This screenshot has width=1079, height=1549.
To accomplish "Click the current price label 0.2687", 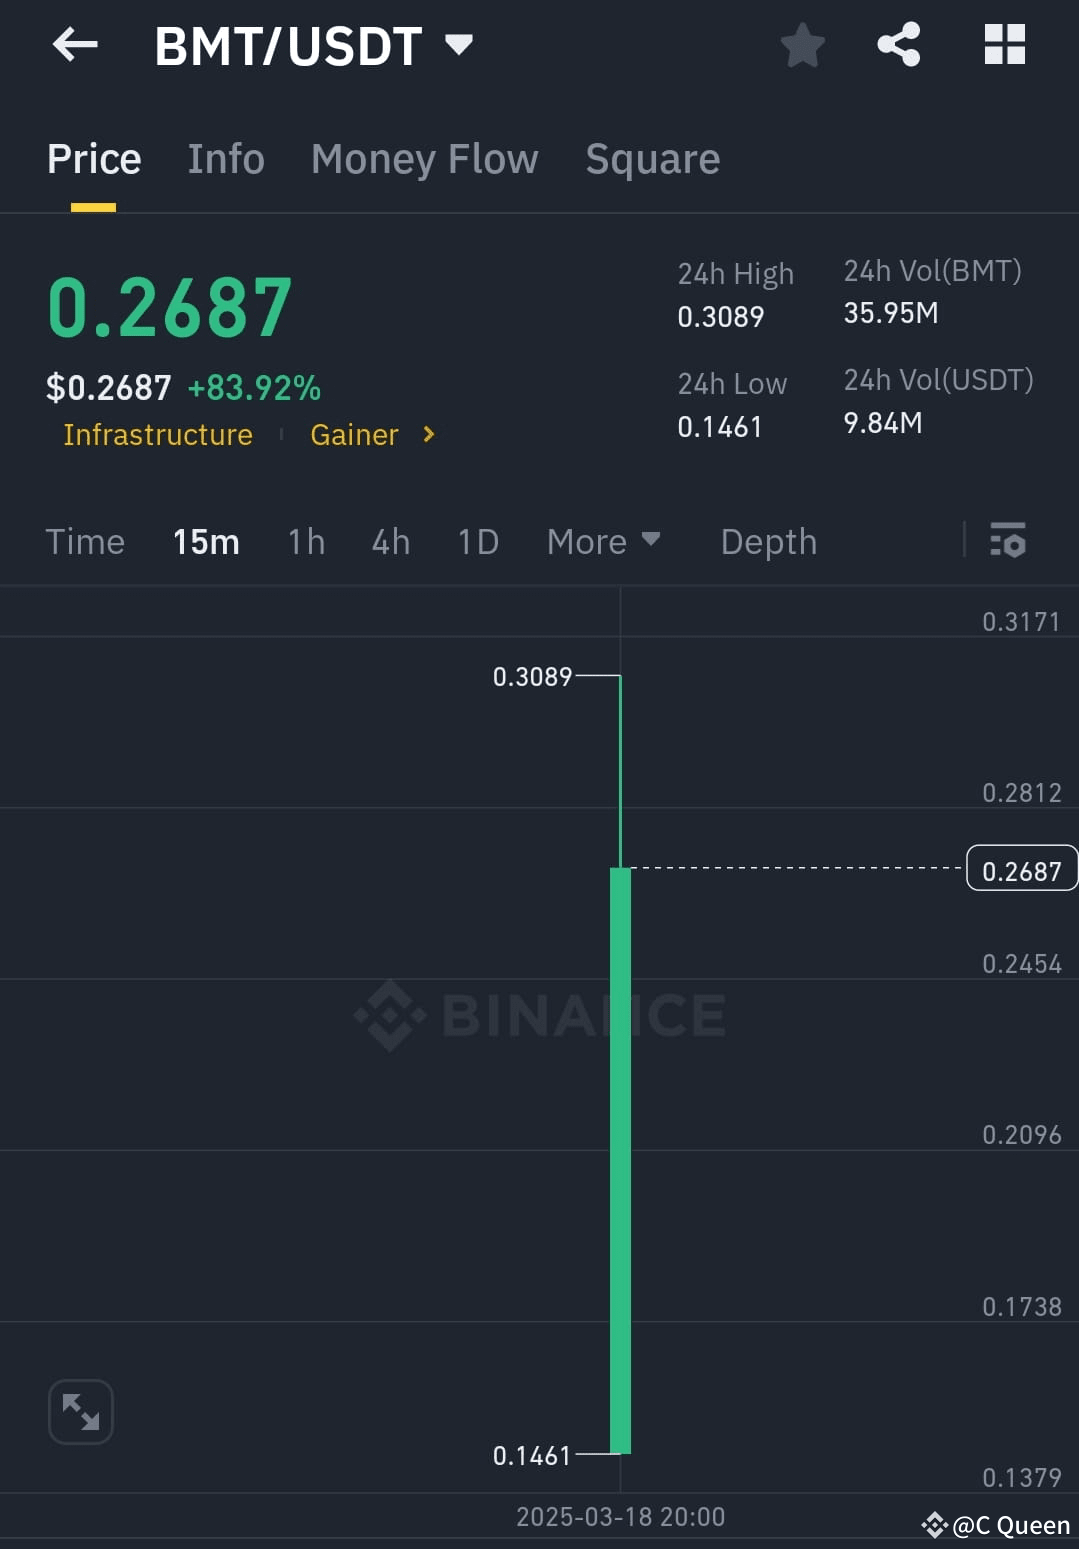I will (1021, 868).
